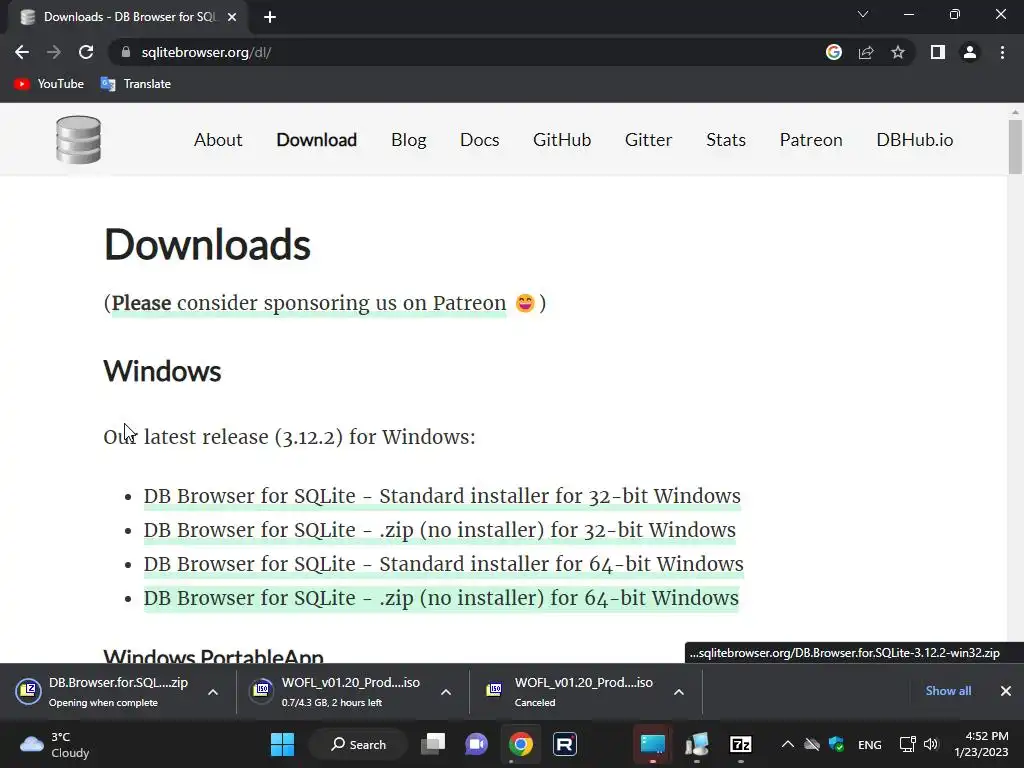Open the blue screen app in taskbar
This screenshot has width=1024, height=768.
tap(652, 744)
